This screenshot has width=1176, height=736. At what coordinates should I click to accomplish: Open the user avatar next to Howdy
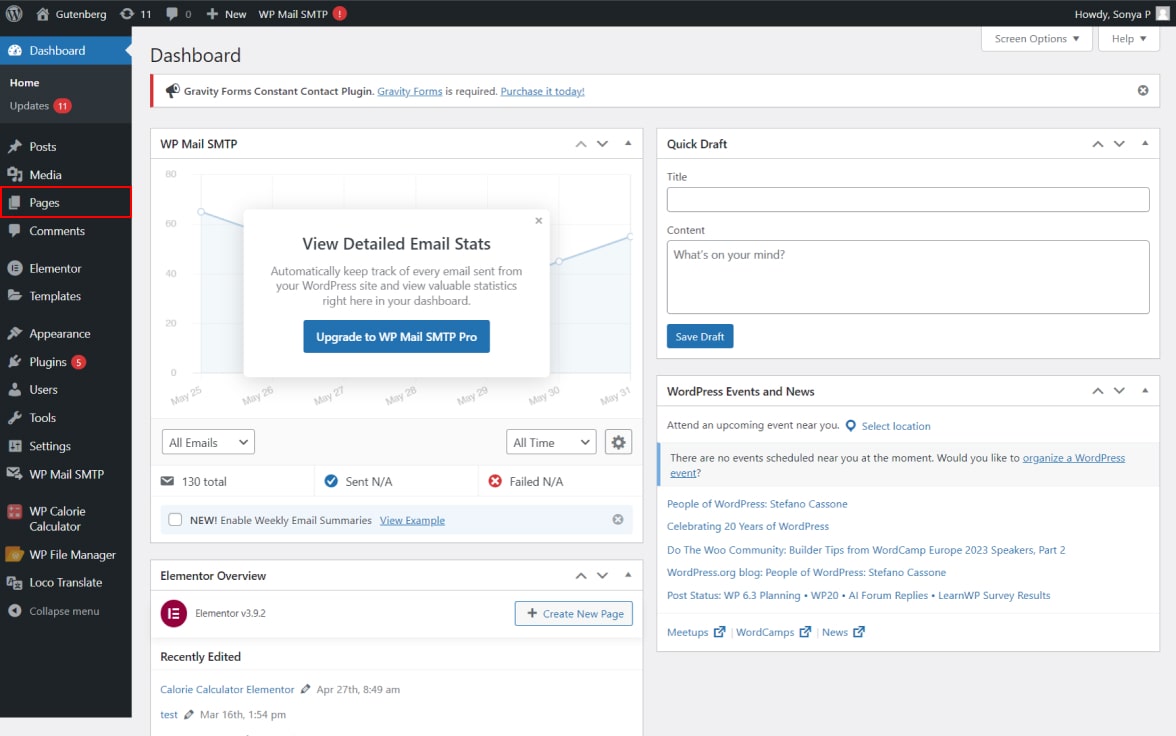[1162, 14]
